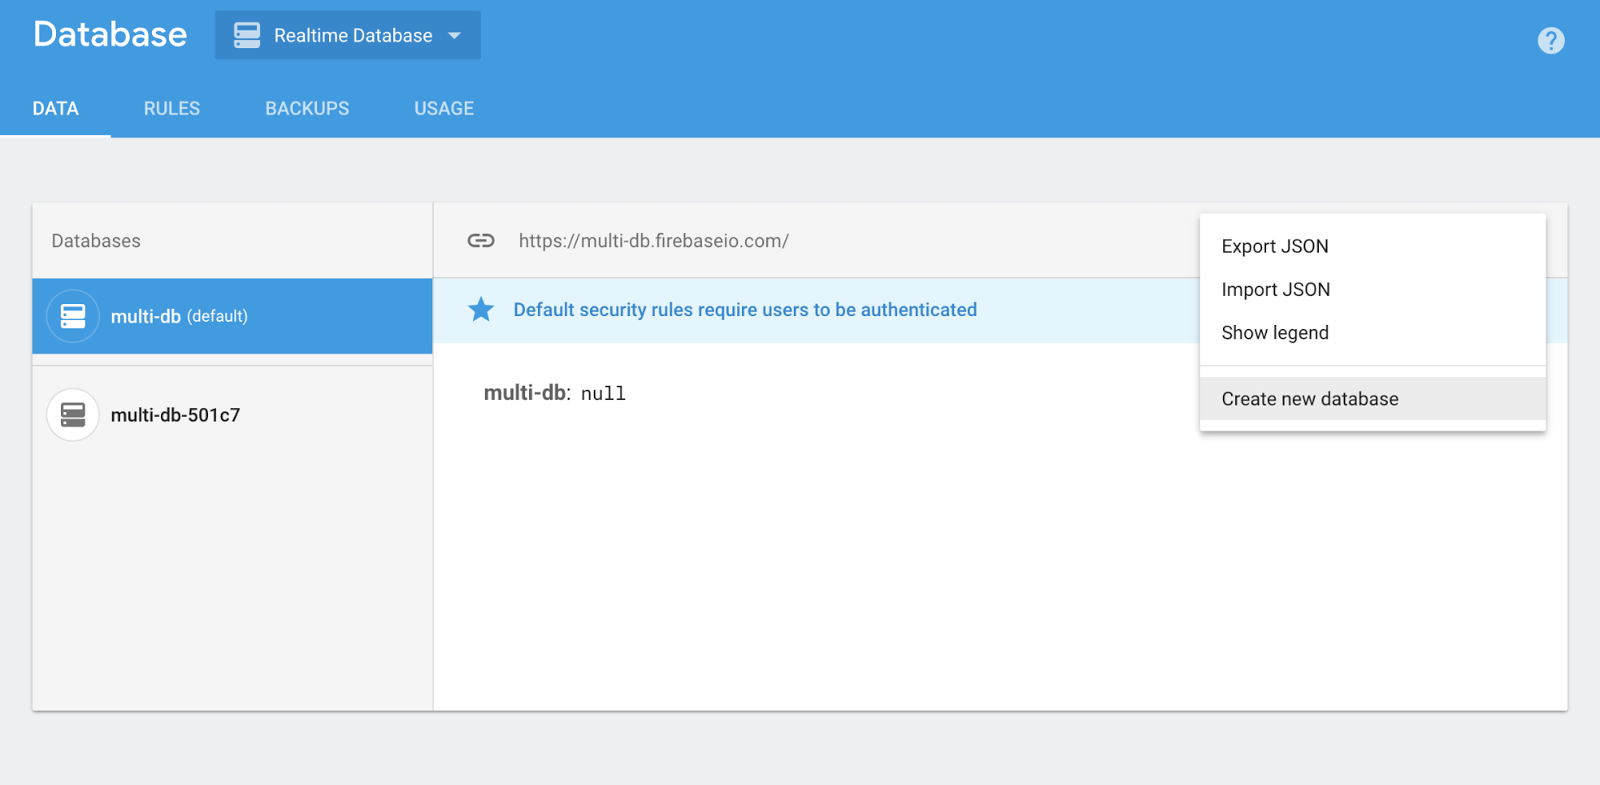Click the star icon in security notice
1600x785 pixels.
pos(481,310)
